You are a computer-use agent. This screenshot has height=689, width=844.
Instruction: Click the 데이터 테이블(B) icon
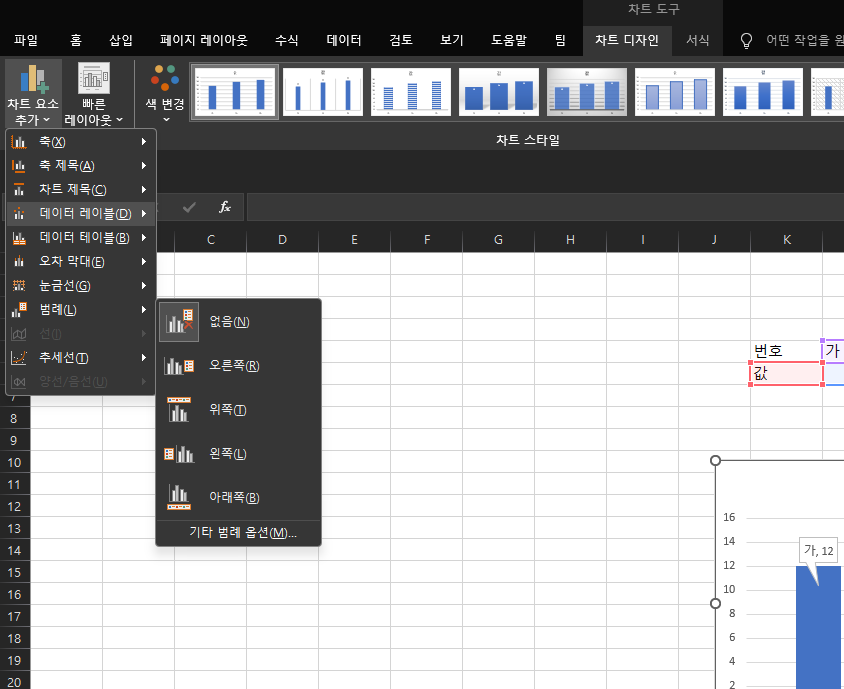pos(19,237)
